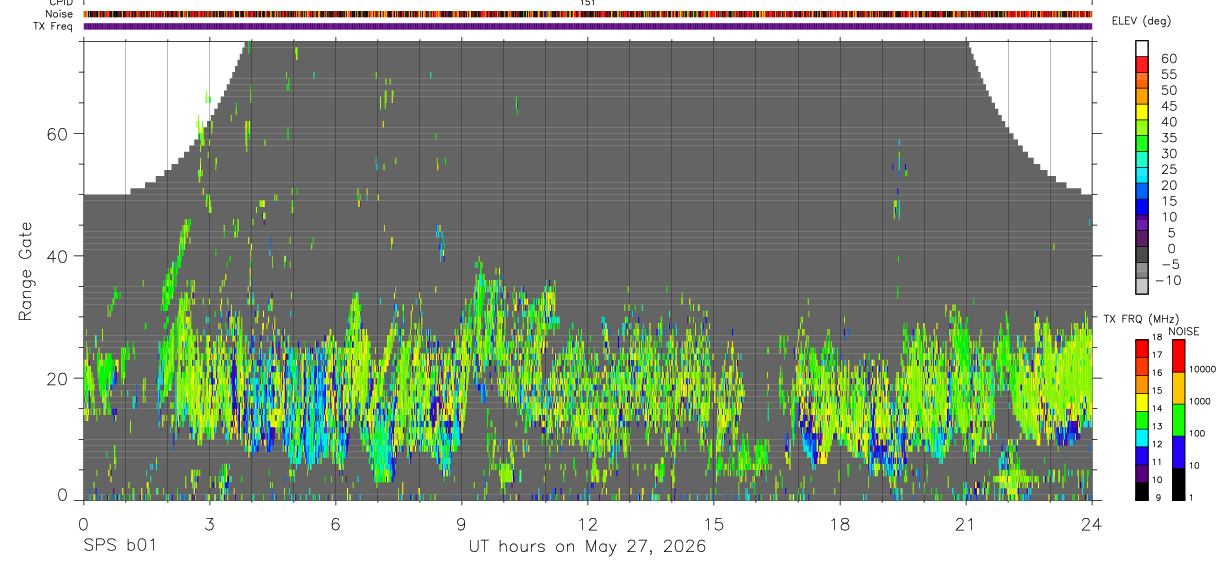
Task: Click the red swatch in the ELEV colorbar
Action: click(1142, 65)
